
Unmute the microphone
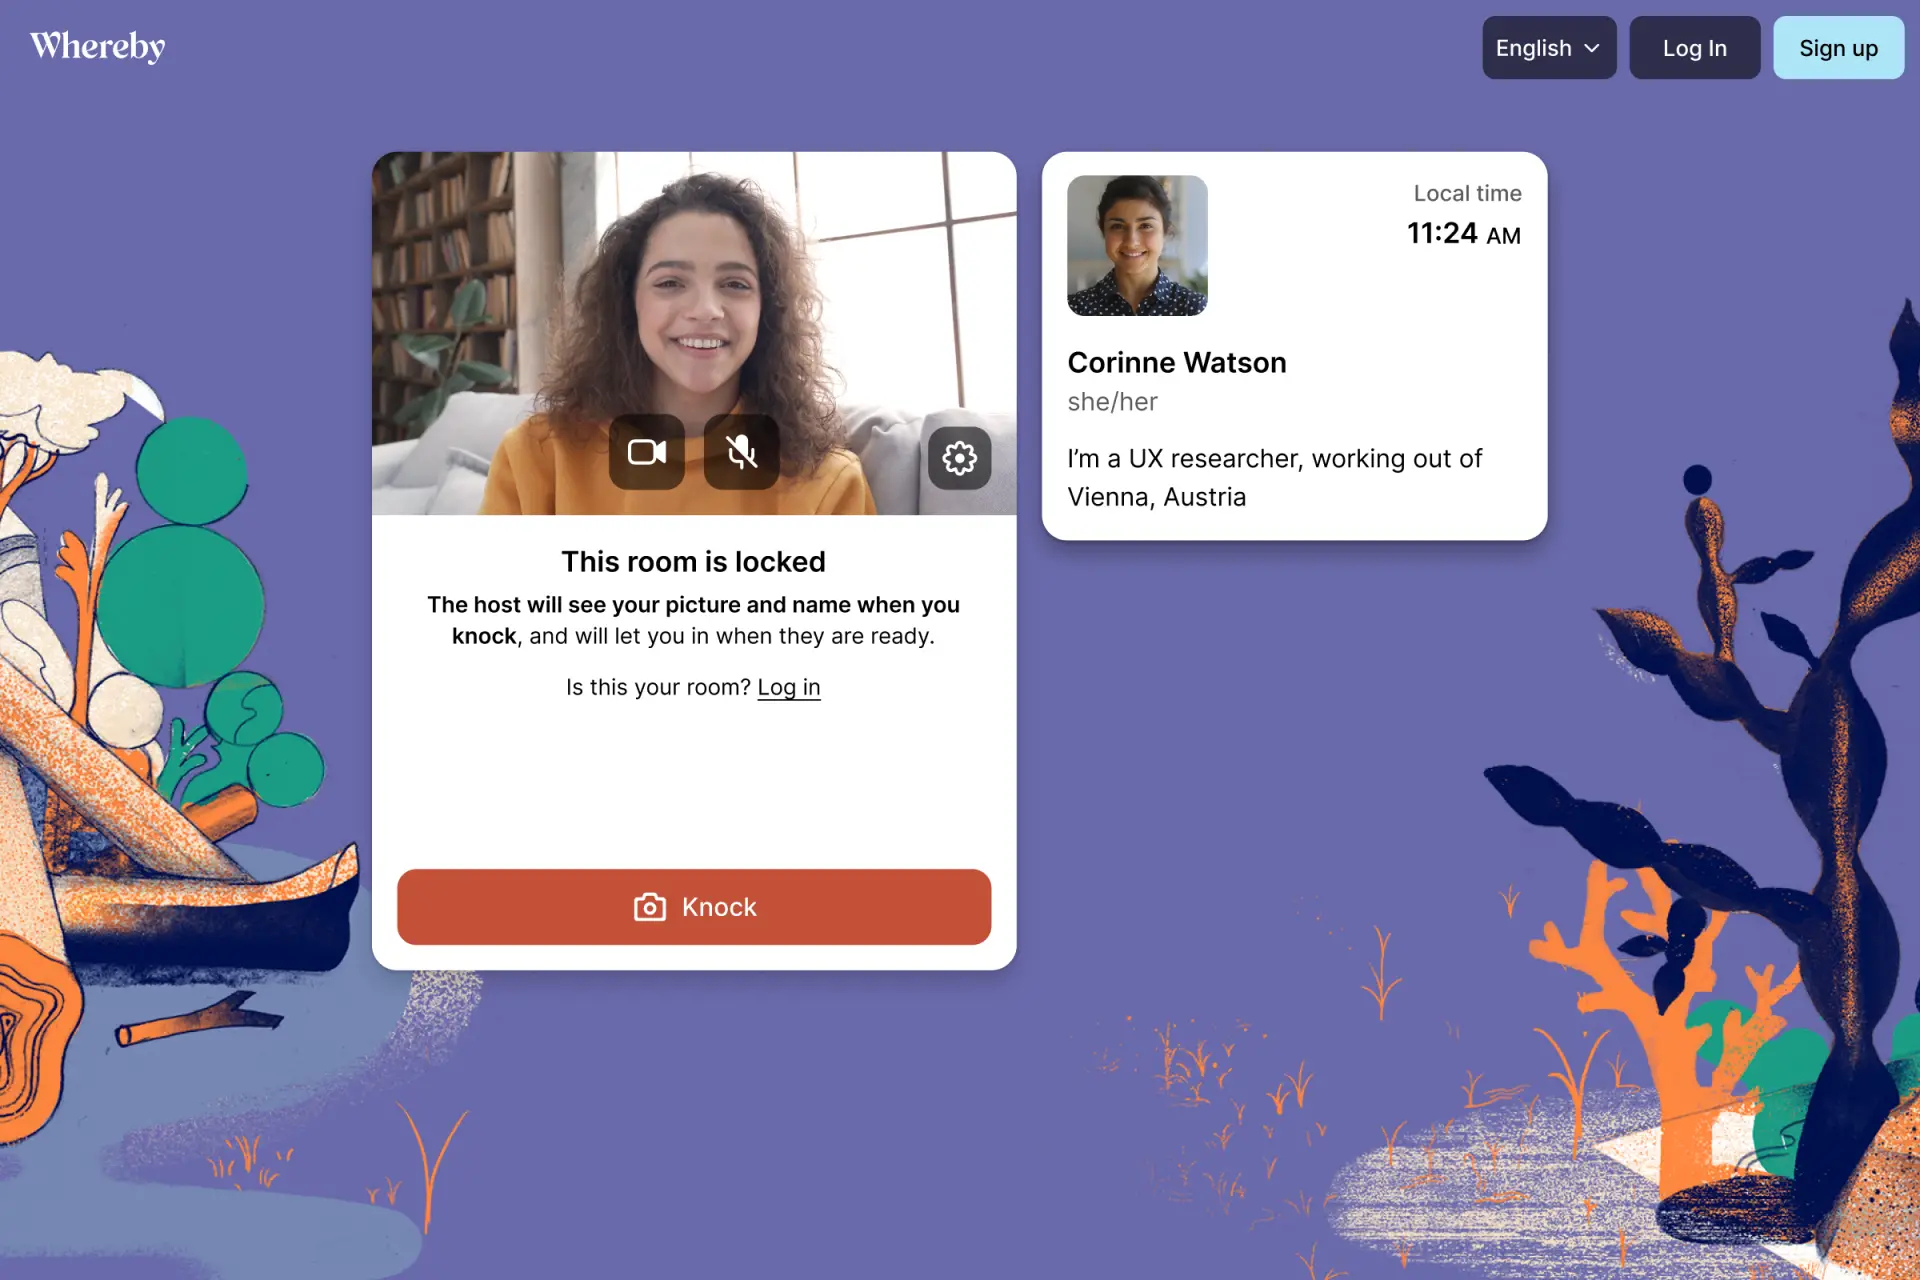tap(741, 452)
